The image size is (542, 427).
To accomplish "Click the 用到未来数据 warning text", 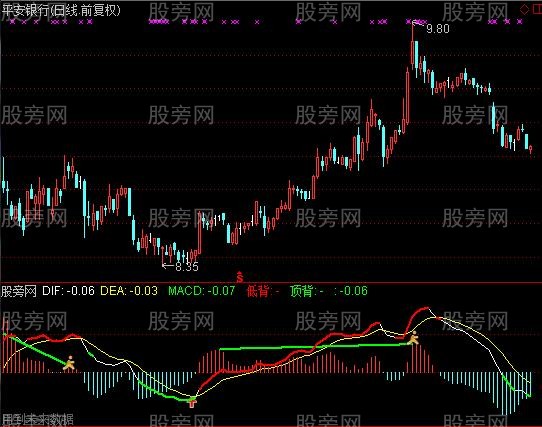I will [37, 419].
